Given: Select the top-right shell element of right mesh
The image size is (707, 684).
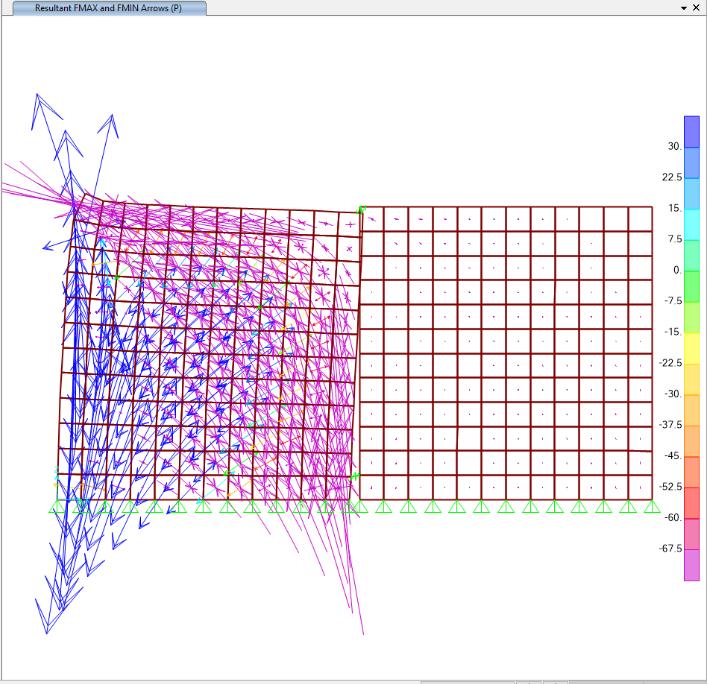Looking at the screenshot, I should point(640,219).
